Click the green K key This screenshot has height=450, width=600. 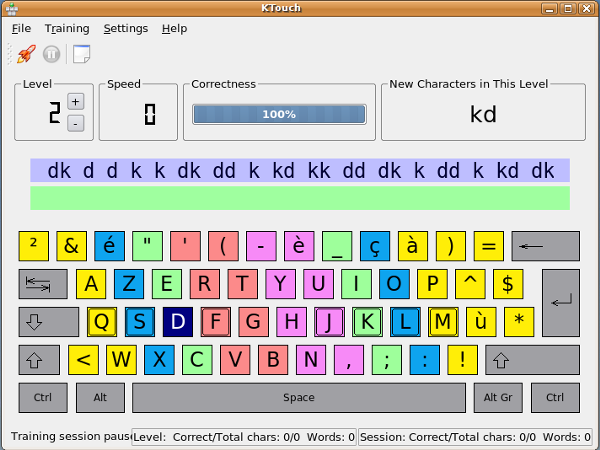(367, 322)
